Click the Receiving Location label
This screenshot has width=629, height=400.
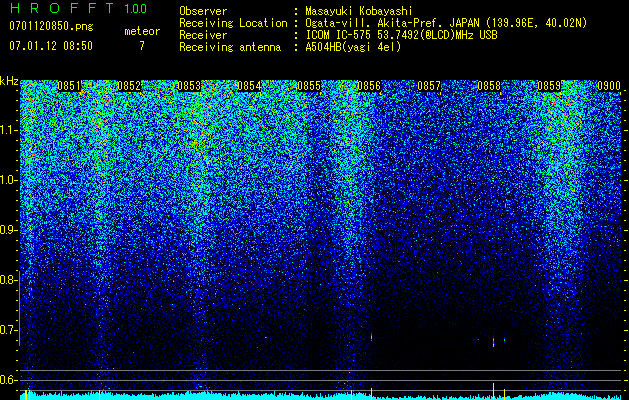[x=233, y=23]
